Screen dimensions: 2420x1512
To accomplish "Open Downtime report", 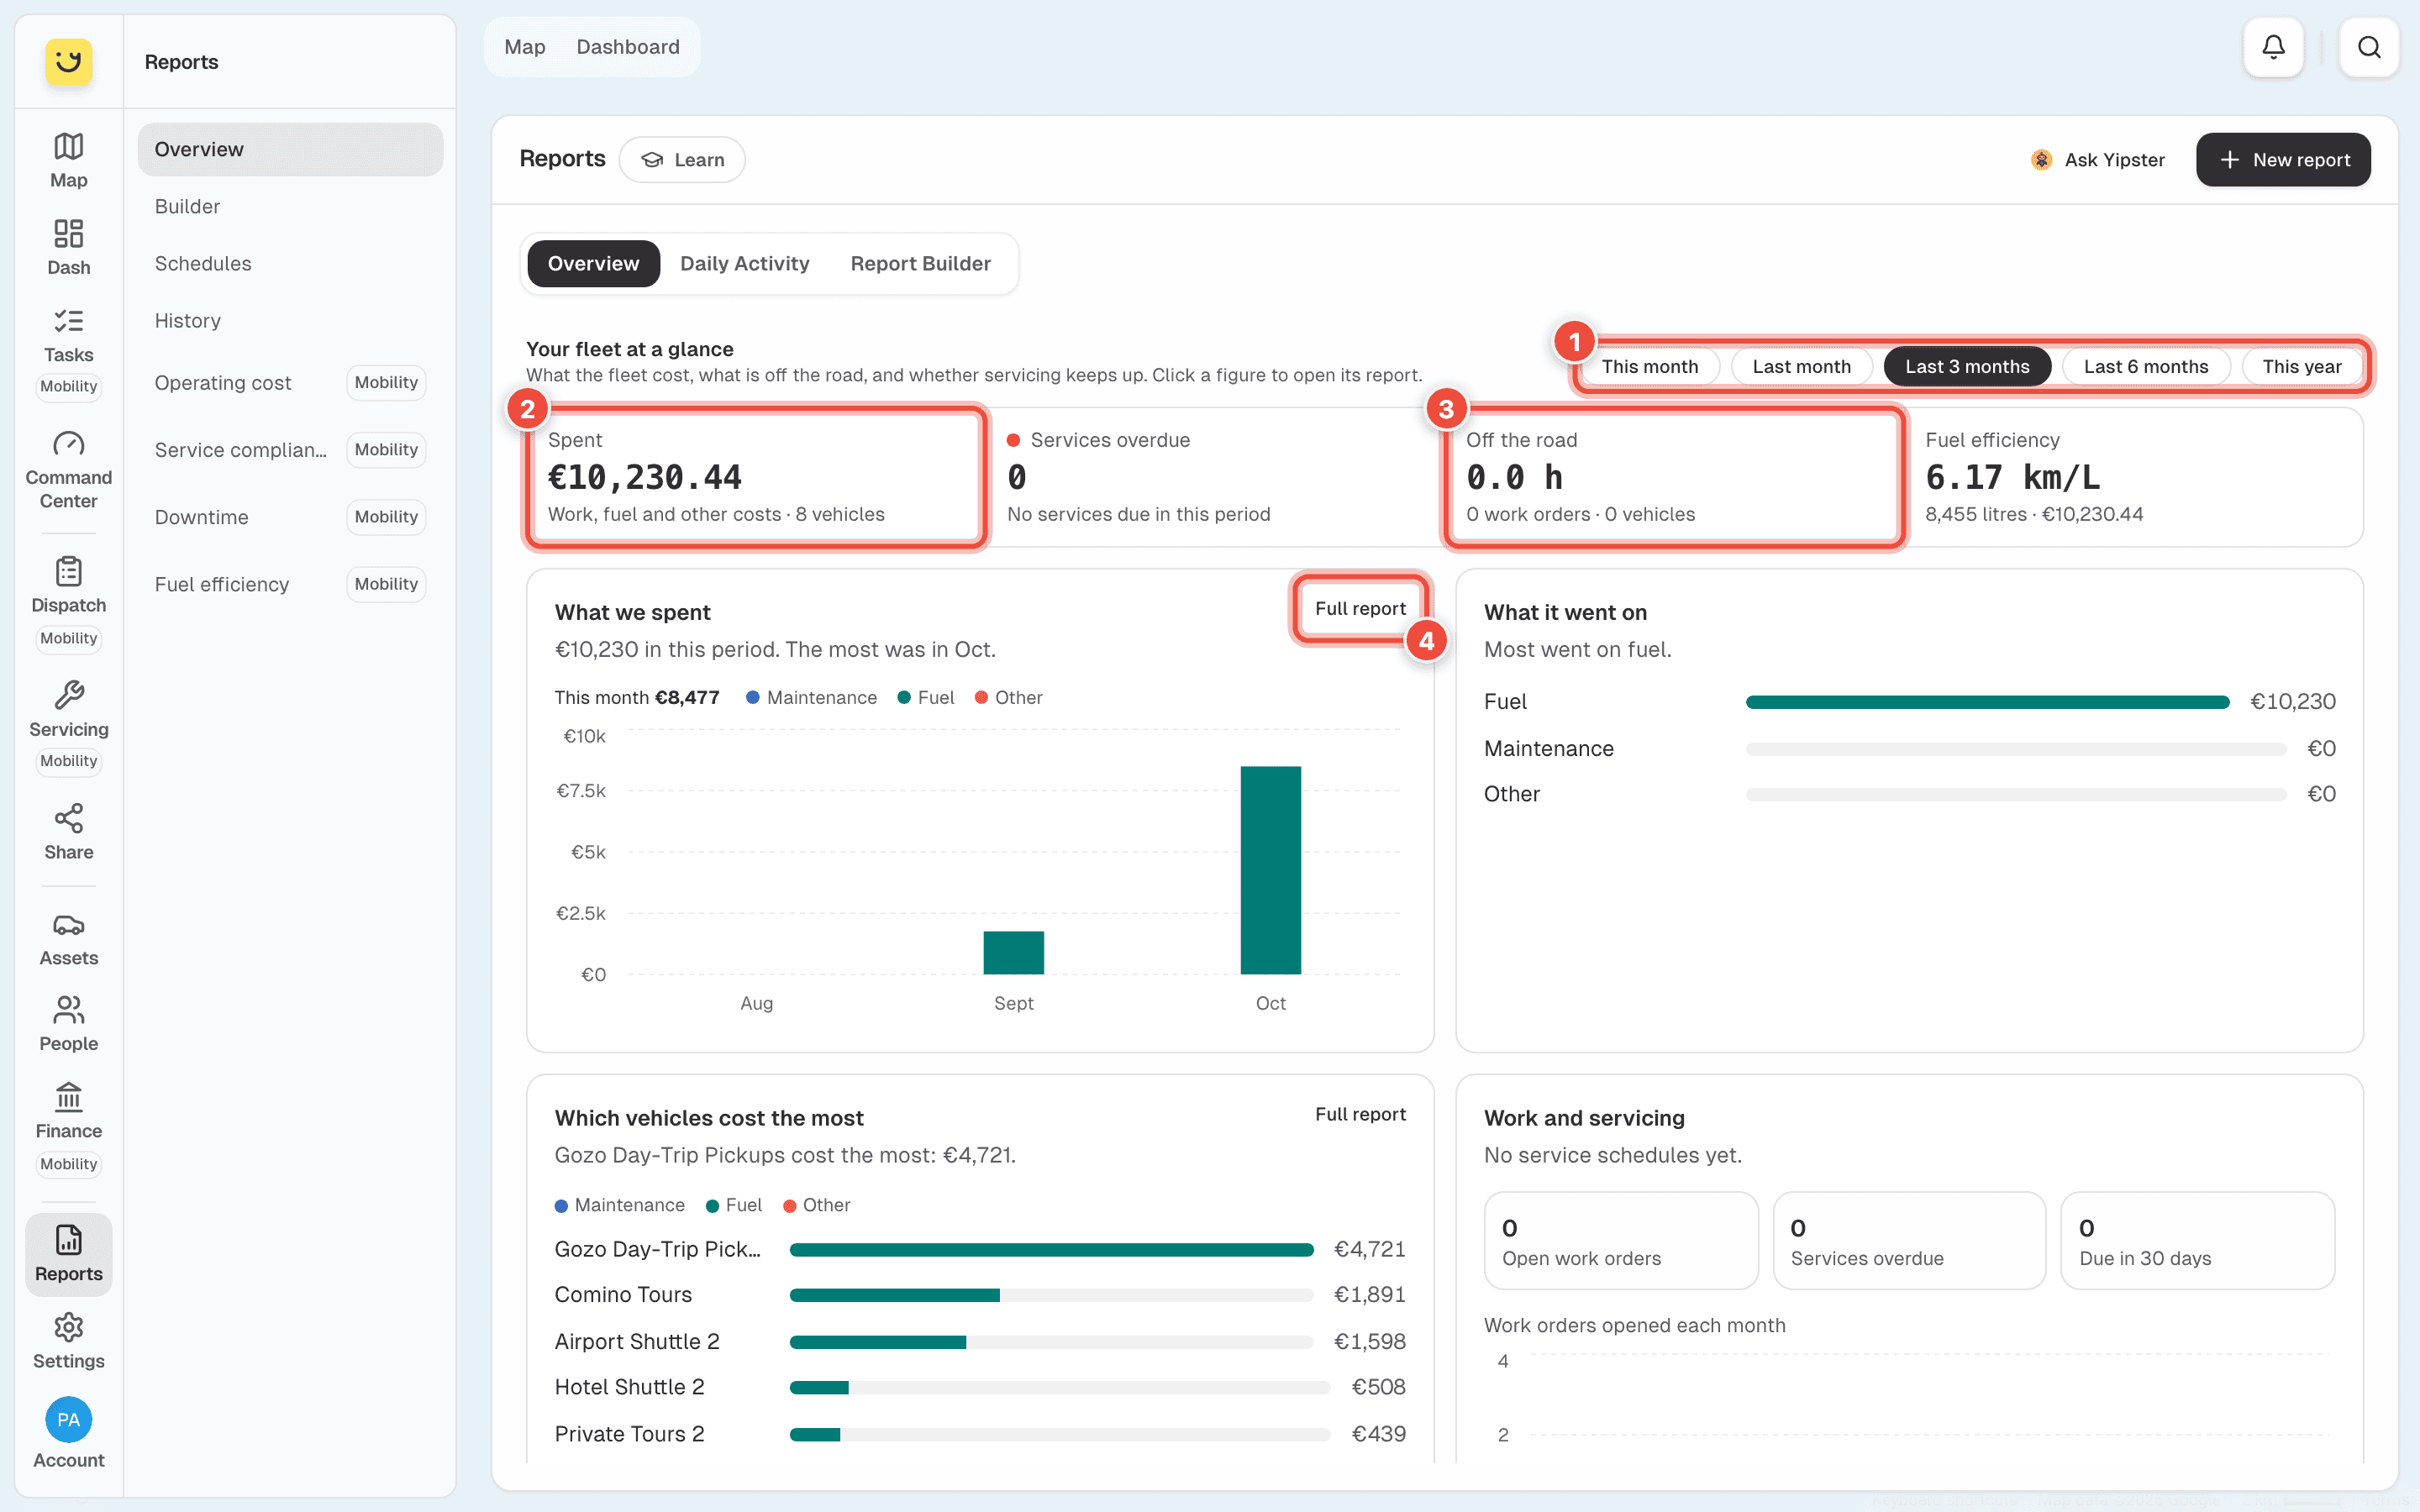I will click(290, 517).
